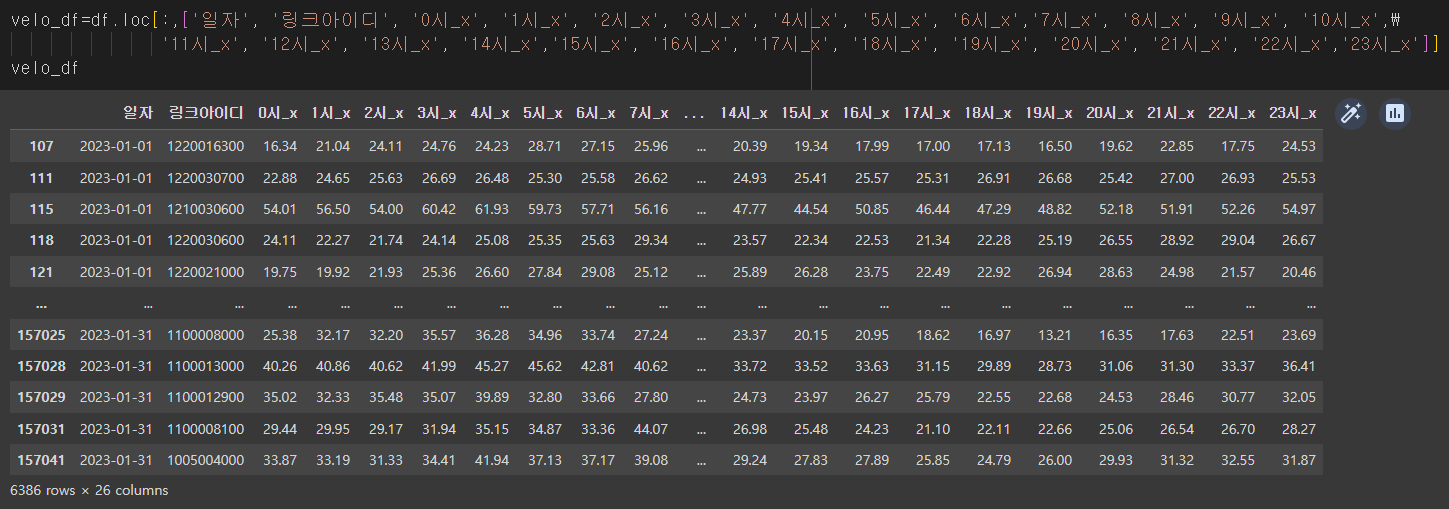Click link ID cell 1100013000
Image resolution: width=1449 pixels, height=509 pixels.
click(206, 366)
